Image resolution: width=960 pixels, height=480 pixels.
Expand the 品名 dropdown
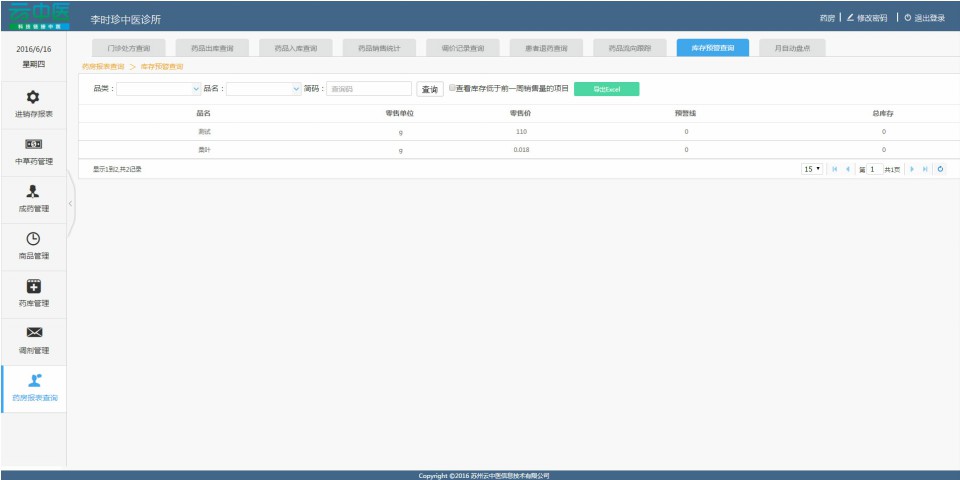(296, 89)
